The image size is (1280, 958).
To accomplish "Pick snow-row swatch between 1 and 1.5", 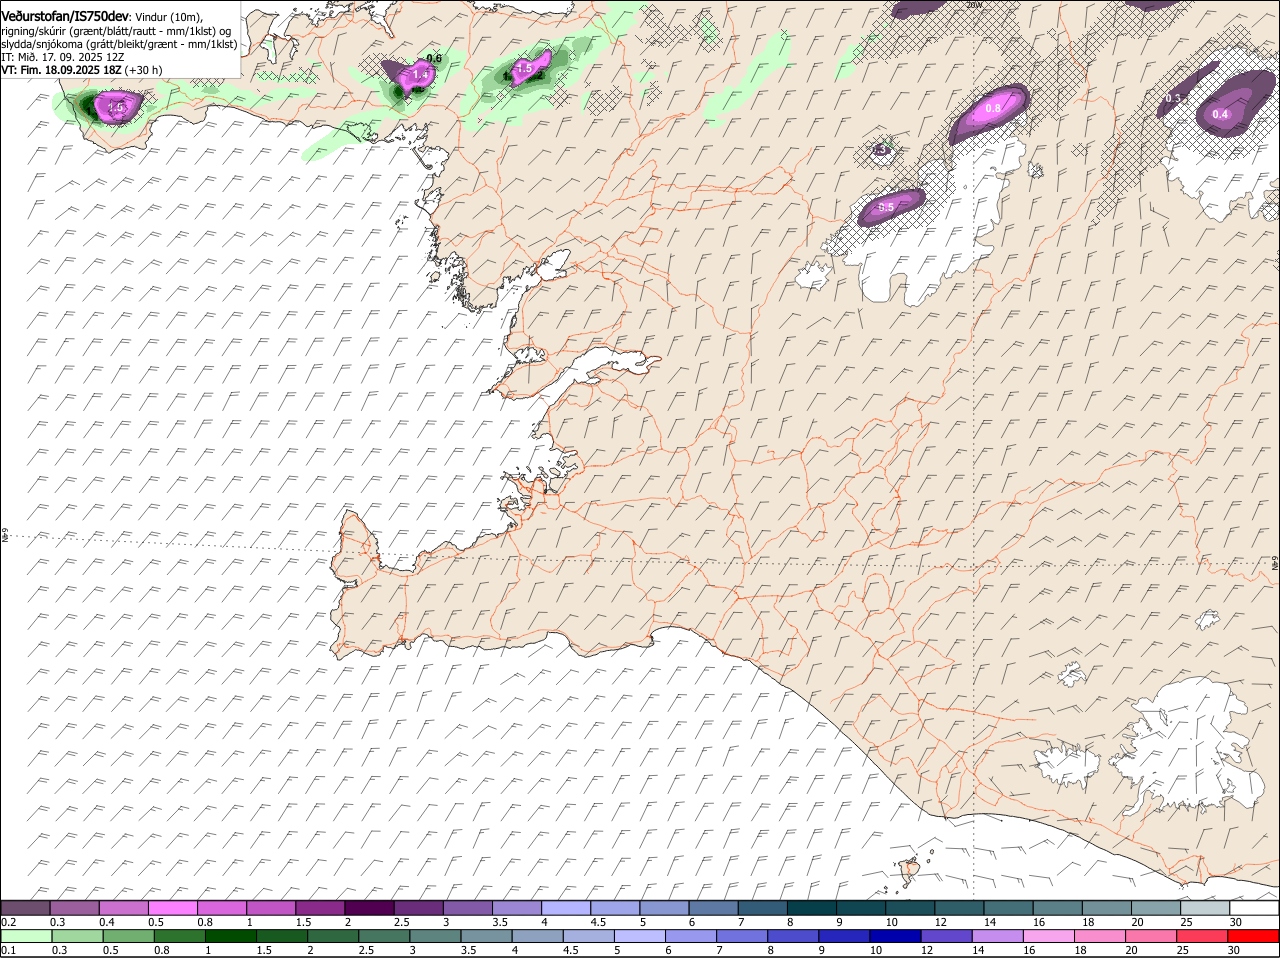I will coord(271,907).
